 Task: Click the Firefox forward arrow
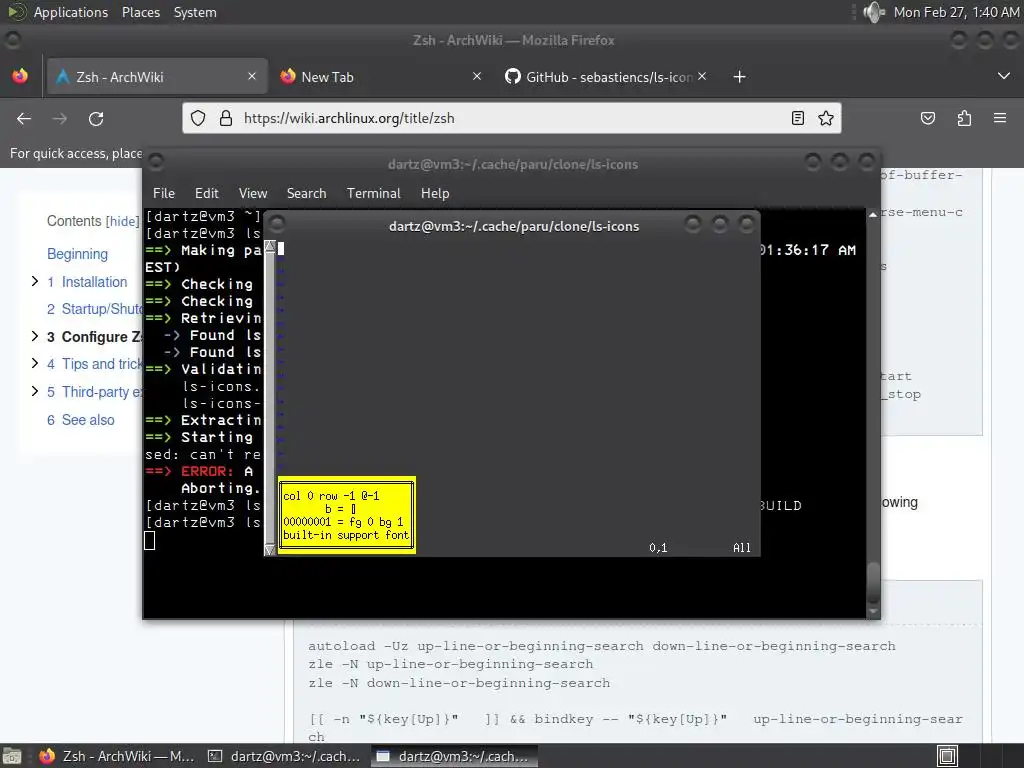[59, 118]
